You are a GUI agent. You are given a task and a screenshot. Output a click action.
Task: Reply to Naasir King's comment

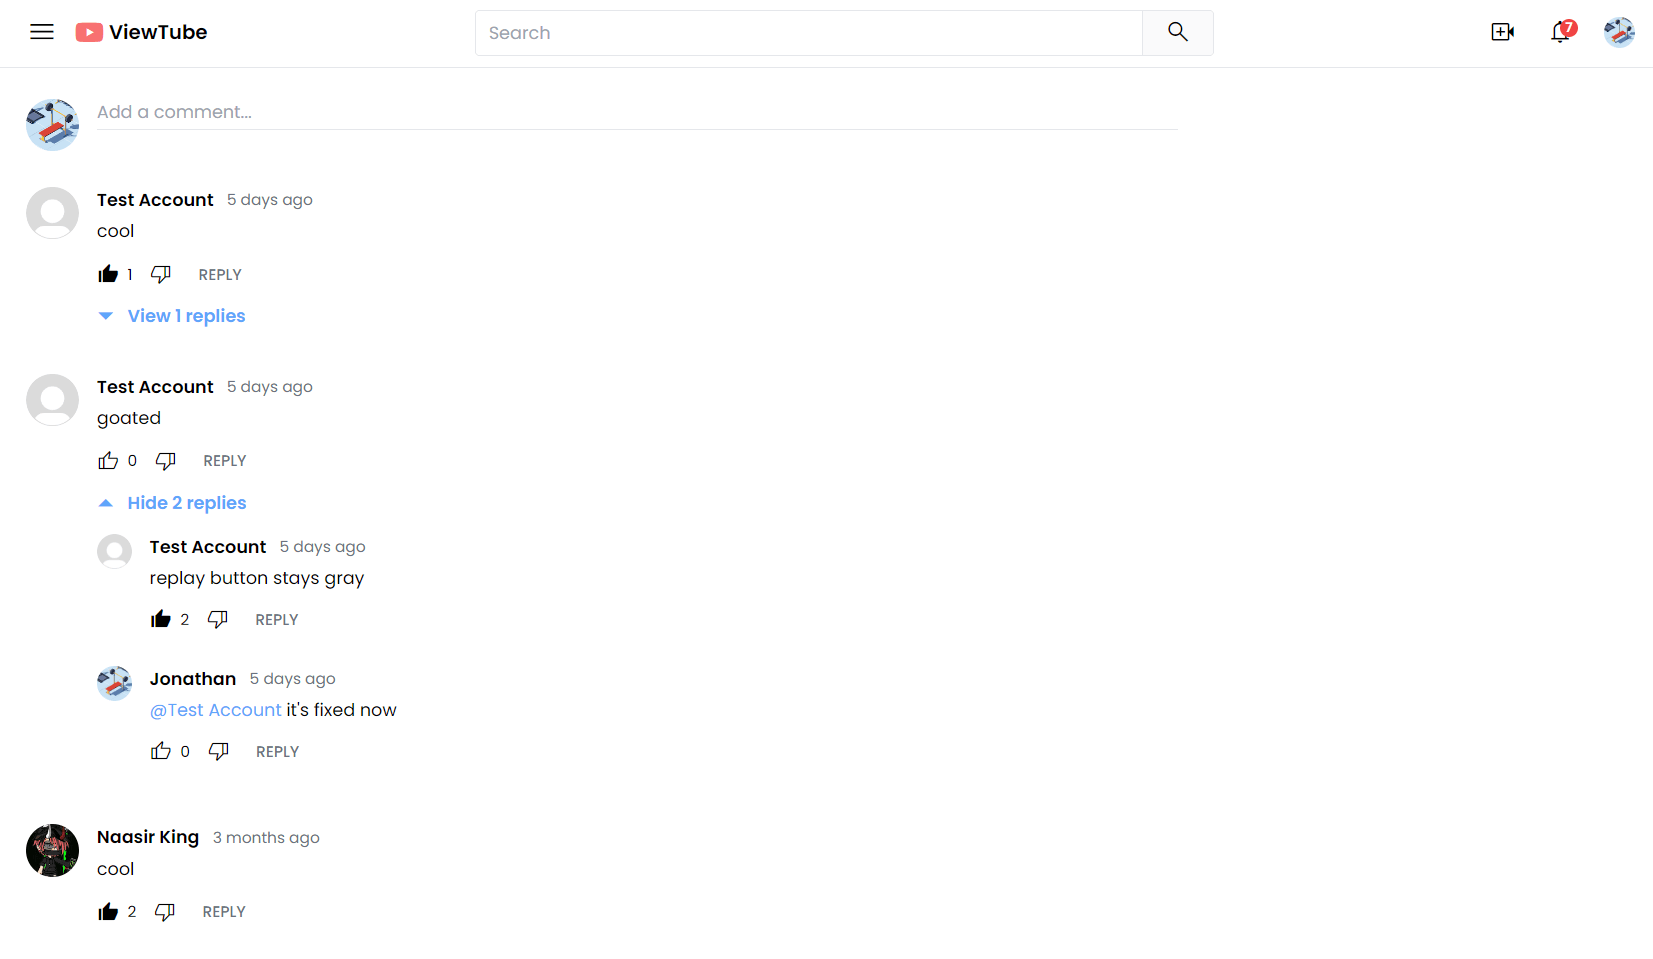pyautogui.click(x=224, y=912)
